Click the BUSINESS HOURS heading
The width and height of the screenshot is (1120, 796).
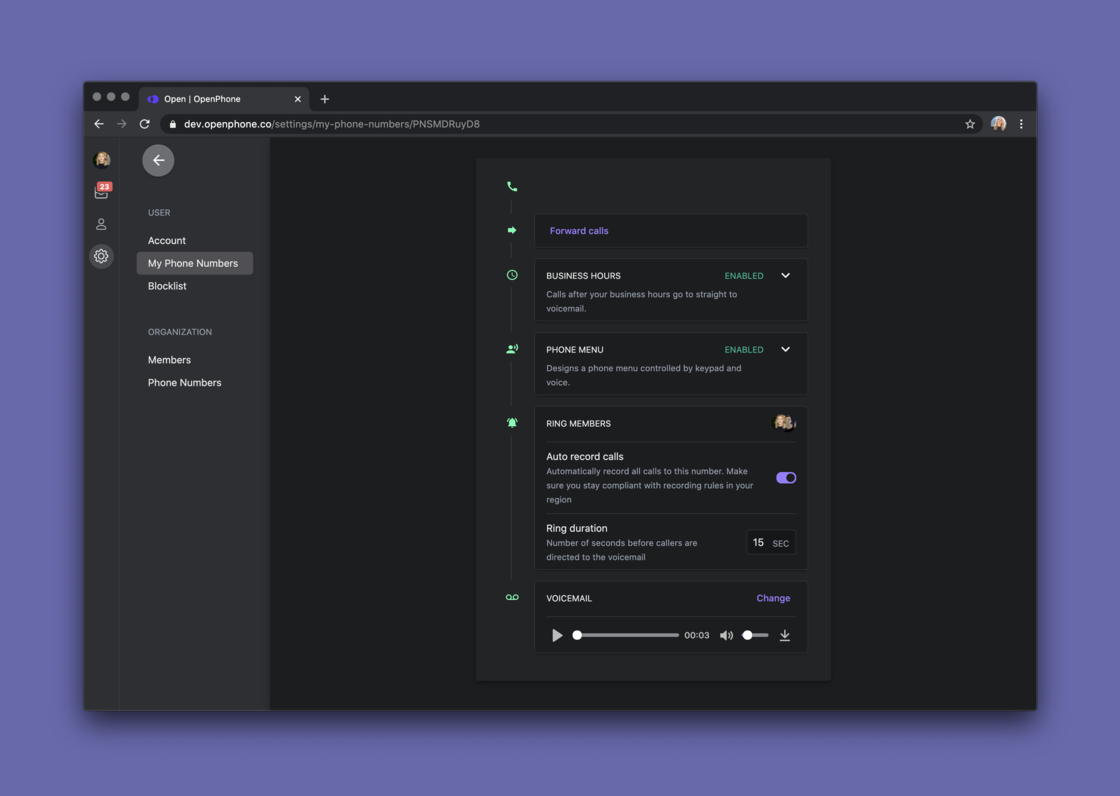[x=584, y=276]
